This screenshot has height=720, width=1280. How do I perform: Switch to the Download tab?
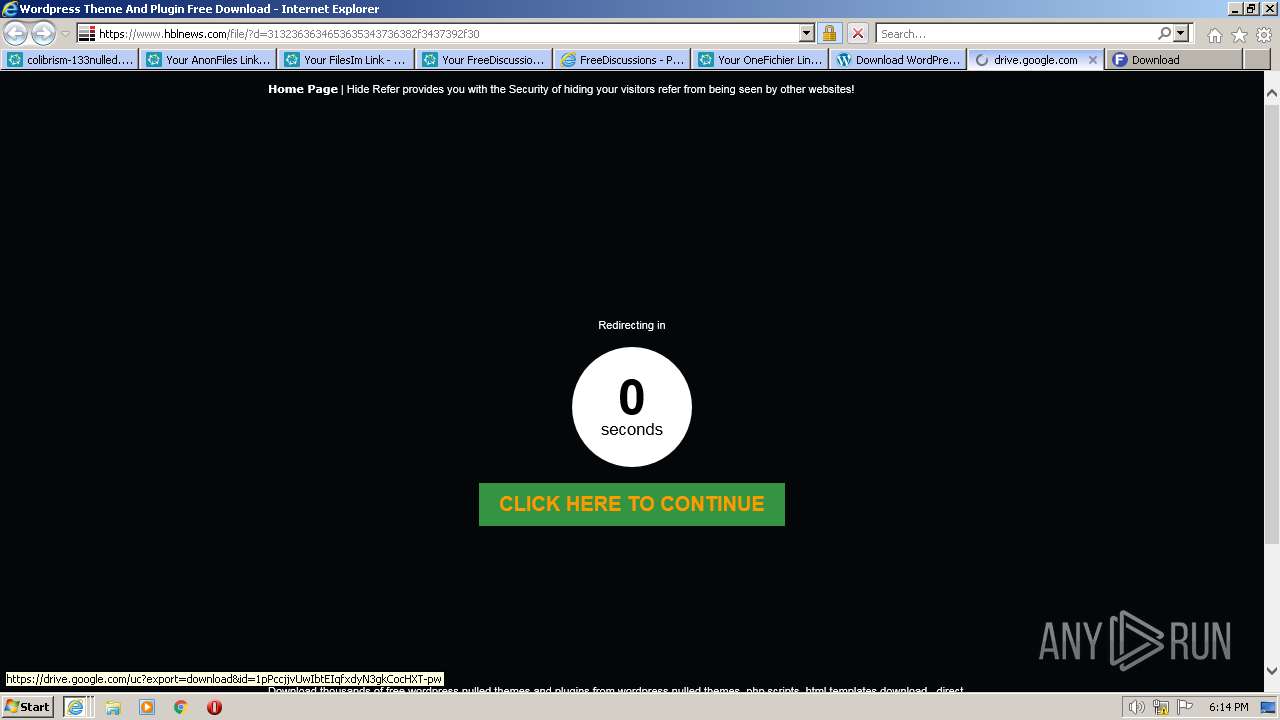pyautogui.click(x=1174, y=60)
